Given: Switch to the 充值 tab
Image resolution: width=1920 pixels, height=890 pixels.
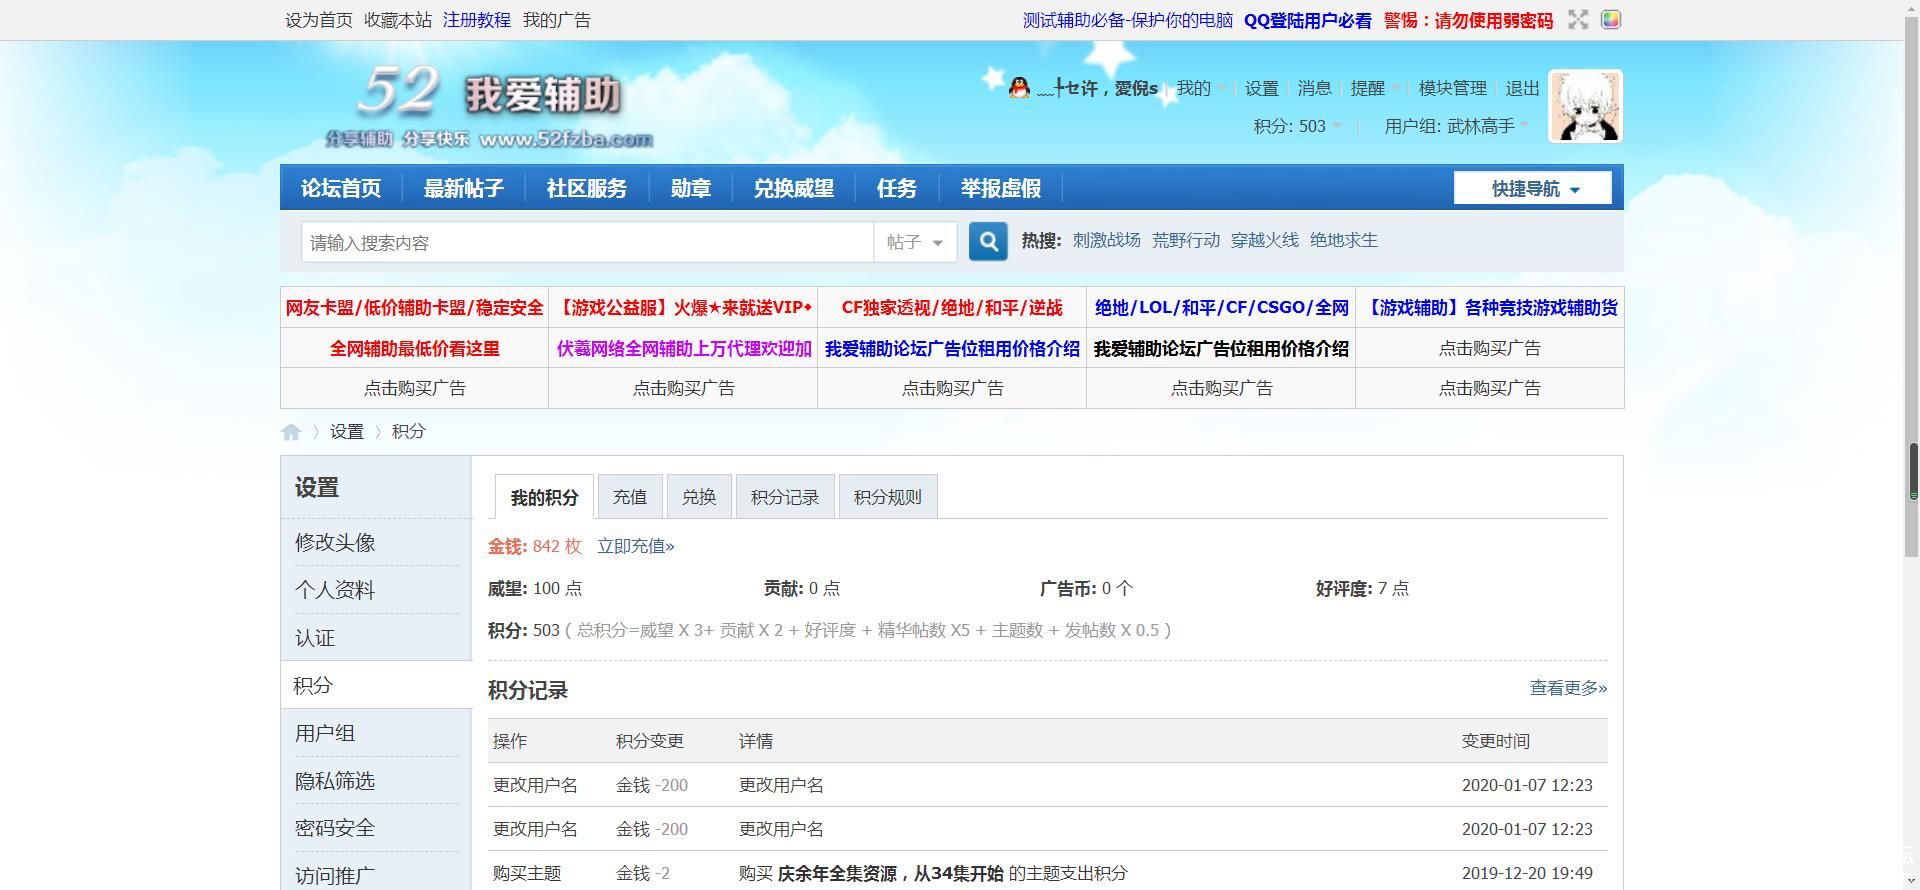Looking at the screenshot, I should pyautogui.click(x=629, y=497).
